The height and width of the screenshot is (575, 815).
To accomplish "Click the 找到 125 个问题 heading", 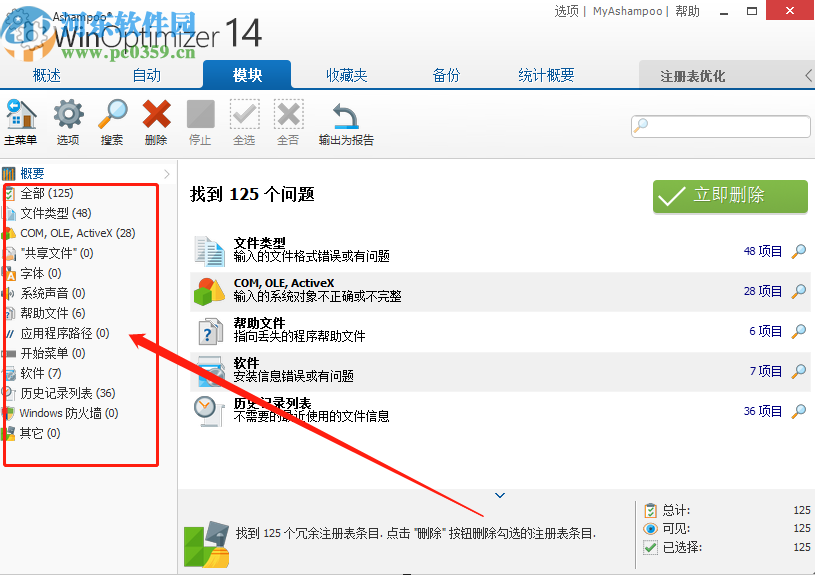I will 252,195.
